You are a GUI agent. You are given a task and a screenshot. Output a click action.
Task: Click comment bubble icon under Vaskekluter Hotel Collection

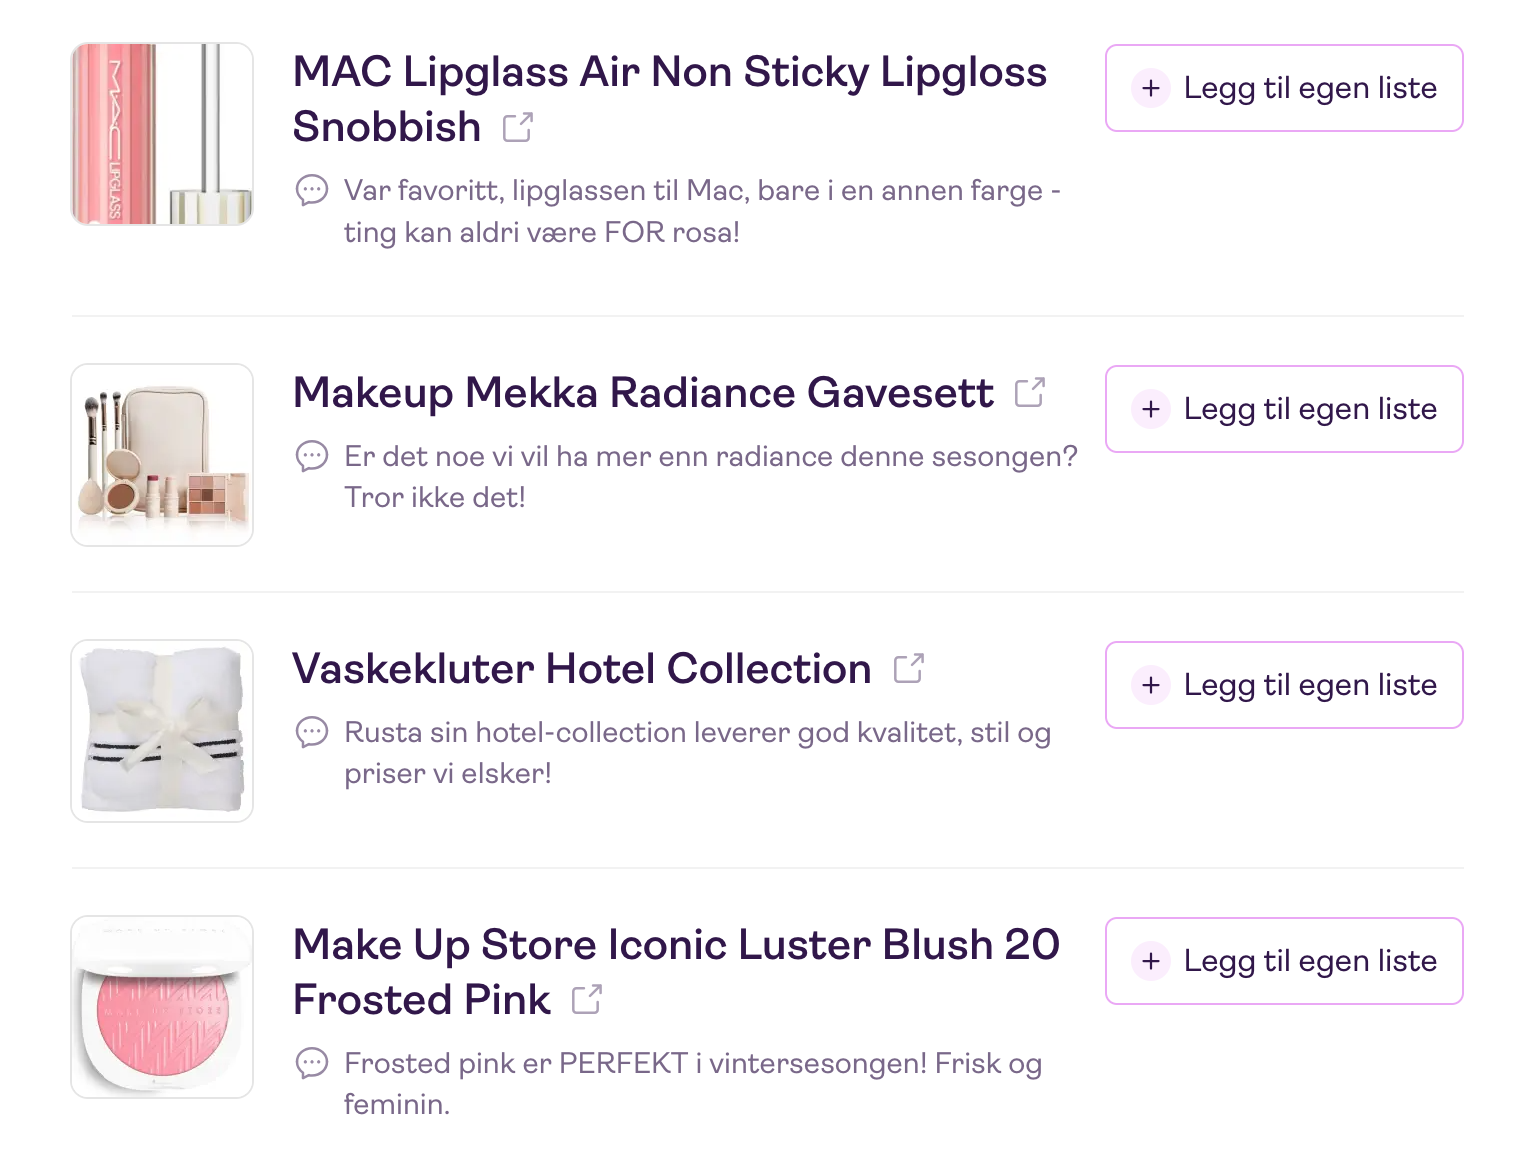[312, 732]
